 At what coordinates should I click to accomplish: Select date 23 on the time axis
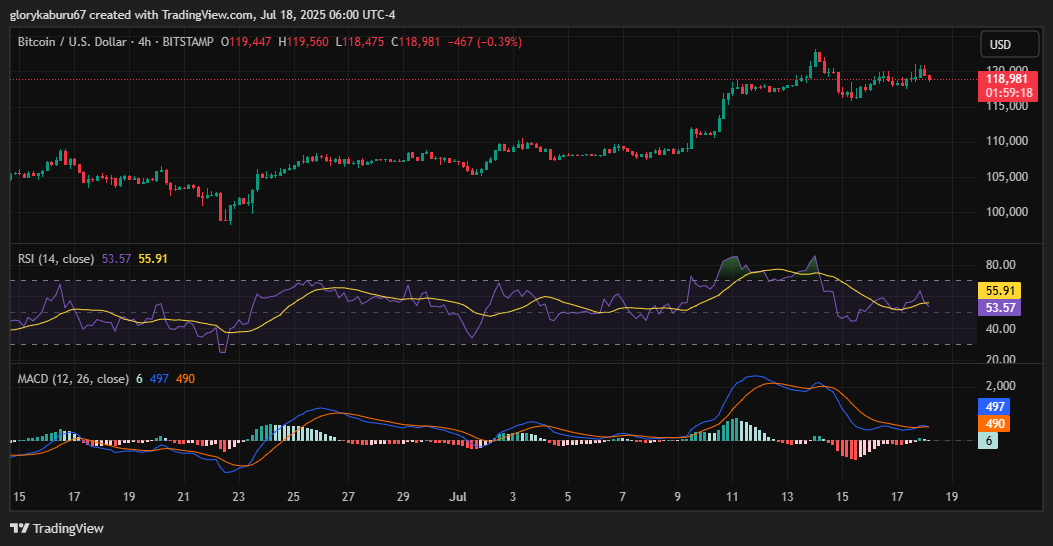point(238,496)
